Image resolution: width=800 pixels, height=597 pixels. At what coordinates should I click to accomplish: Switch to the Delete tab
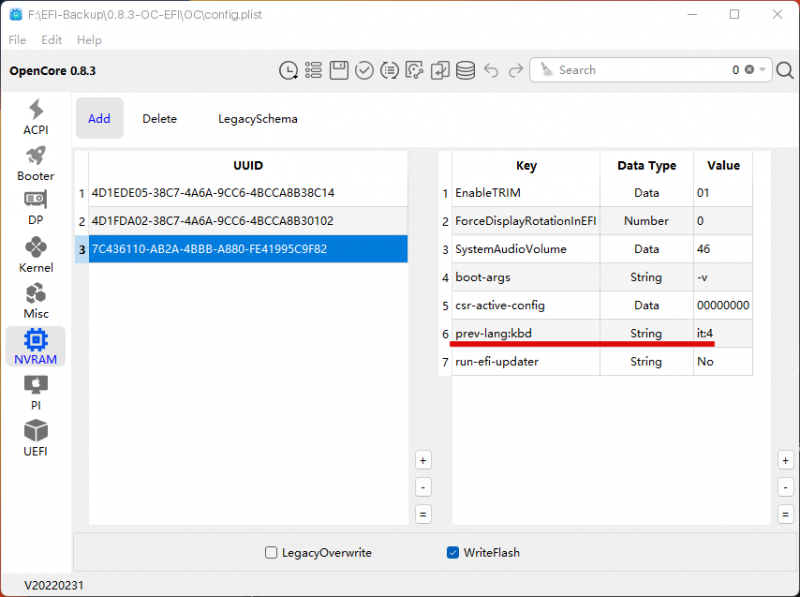coord(159,118)
